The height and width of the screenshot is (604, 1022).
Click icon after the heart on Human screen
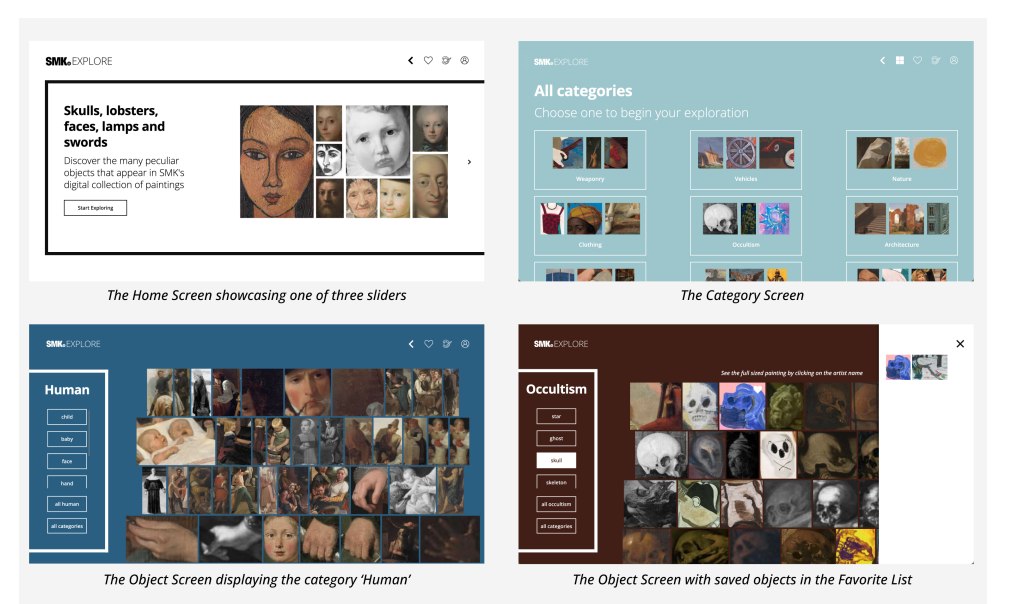[447, 344]
